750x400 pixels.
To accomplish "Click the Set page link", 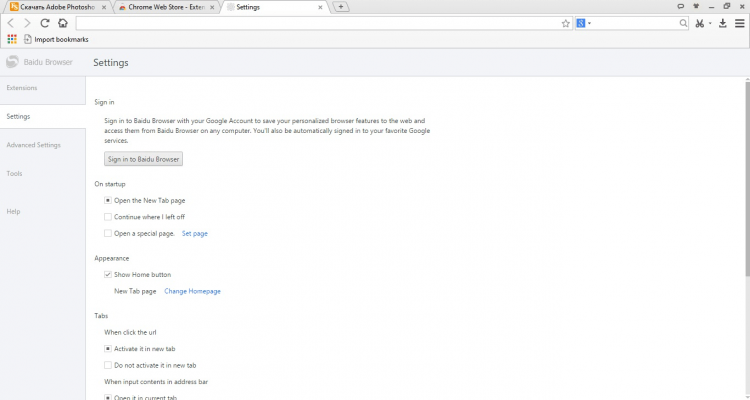I will click(195, 233).
